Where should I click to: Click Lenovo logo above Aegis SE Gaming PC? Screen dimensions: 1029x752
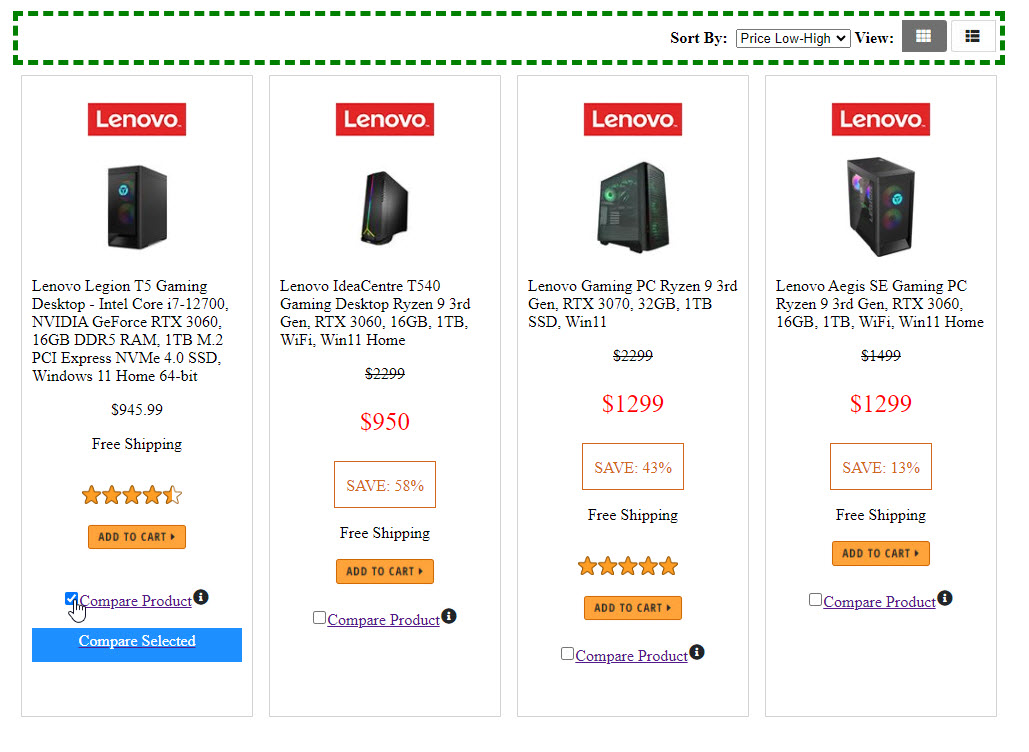click(x=881, y=119)
